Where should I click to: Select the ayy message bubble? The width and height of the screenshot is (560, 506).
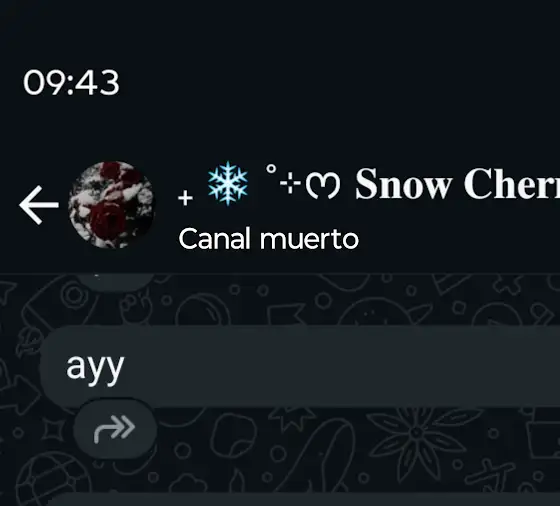[x=300, y=366]
